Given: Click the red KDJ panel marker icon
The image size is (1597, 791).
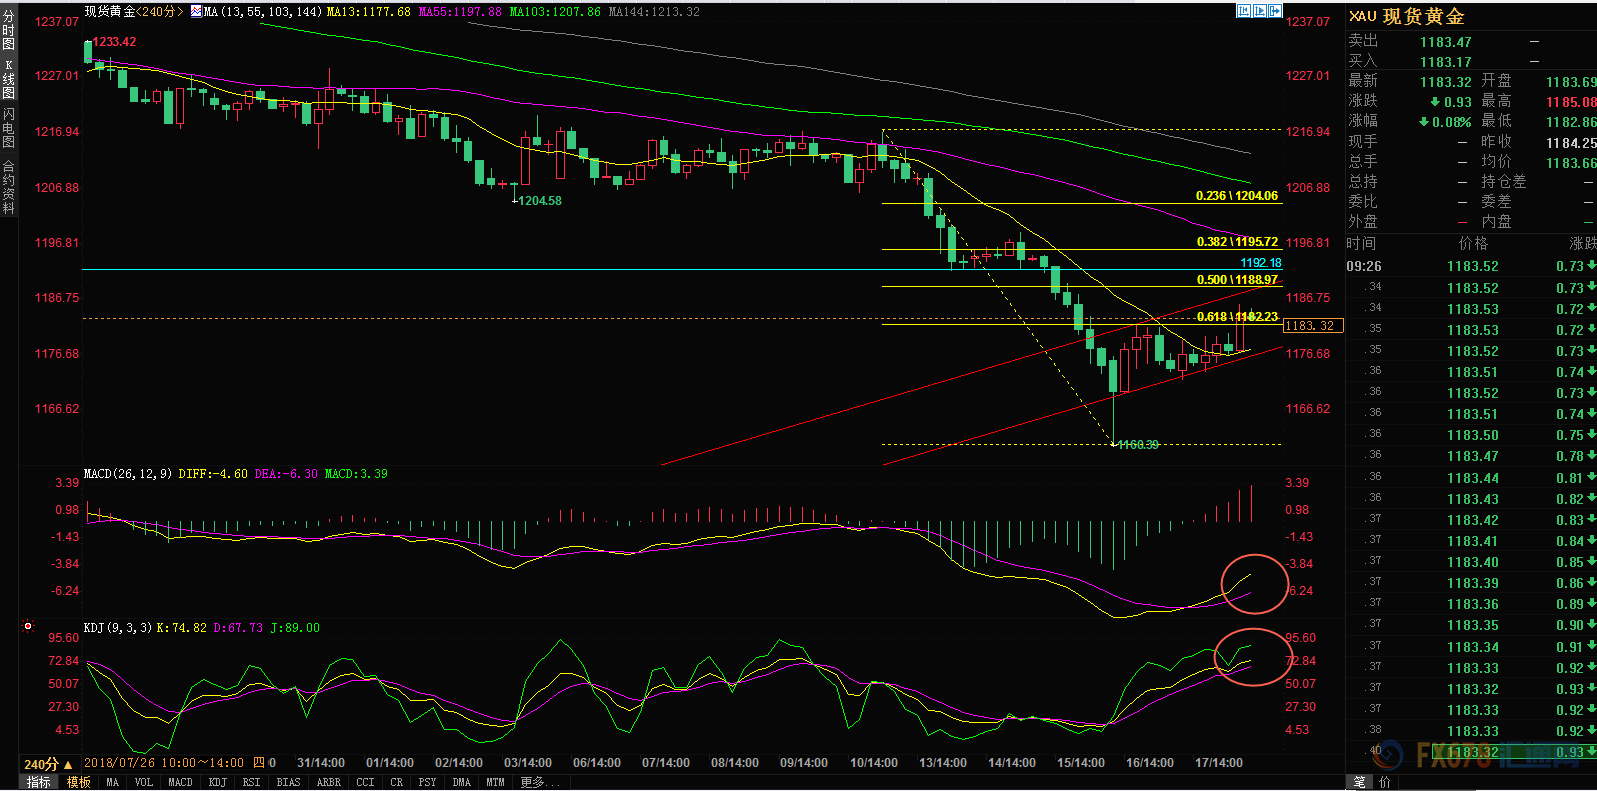Looking at the screenshot, I should 28,627.
